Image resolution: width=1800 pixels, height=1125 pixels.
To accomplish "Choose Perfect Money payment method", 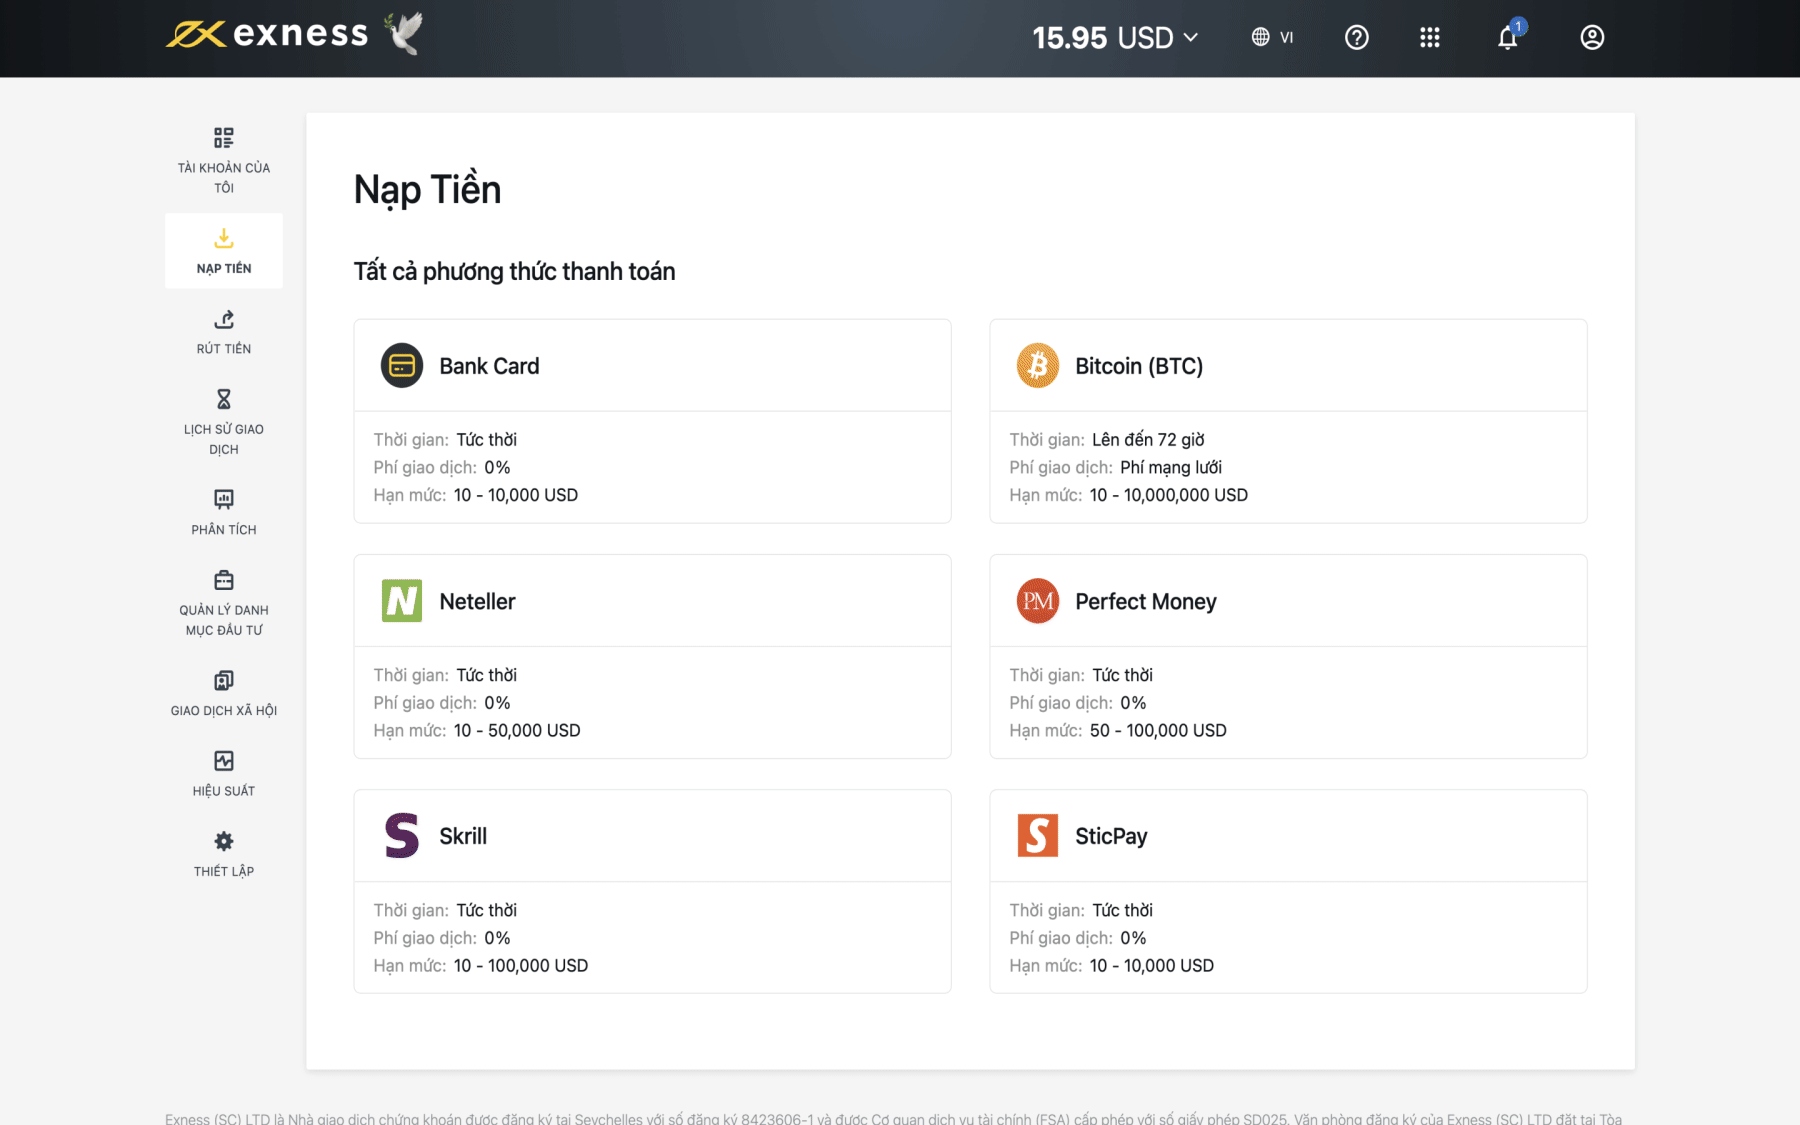I will (x=1288, y=656).
